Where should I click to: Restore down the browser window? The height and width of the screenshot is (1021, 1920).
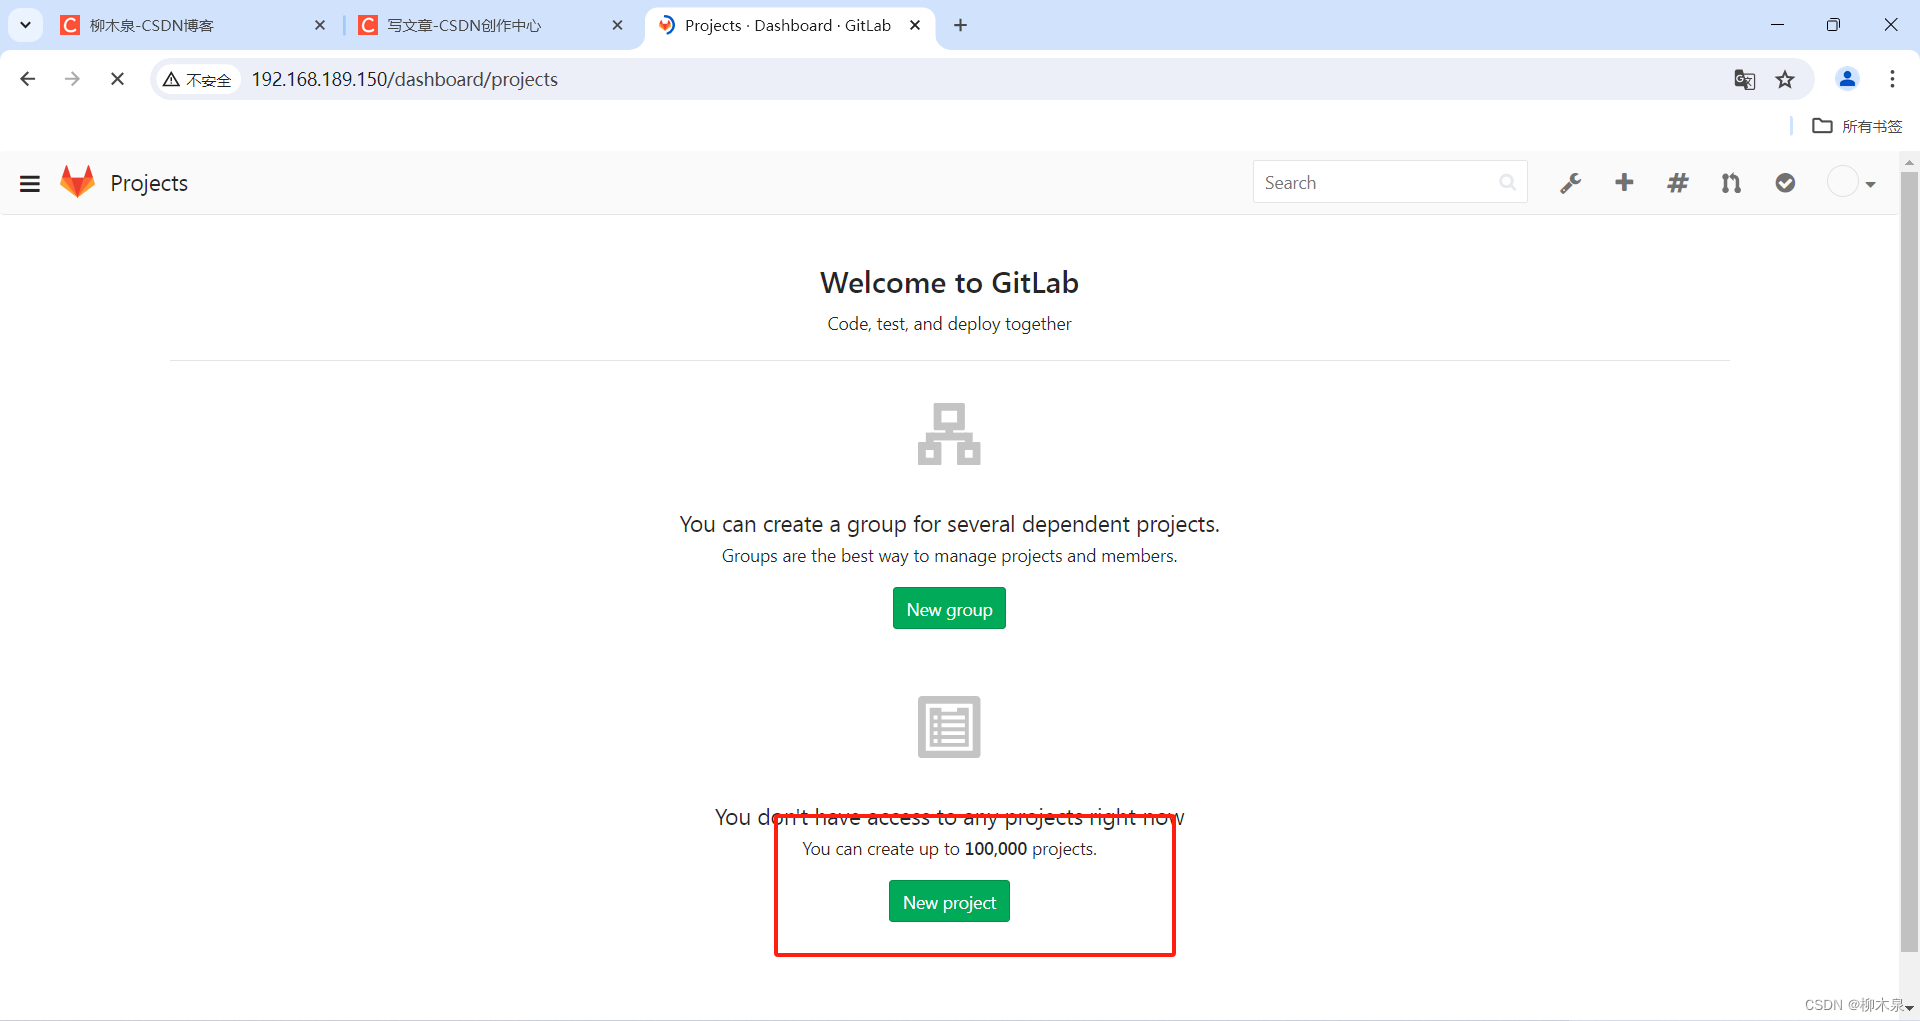[x=1833, y=25]
